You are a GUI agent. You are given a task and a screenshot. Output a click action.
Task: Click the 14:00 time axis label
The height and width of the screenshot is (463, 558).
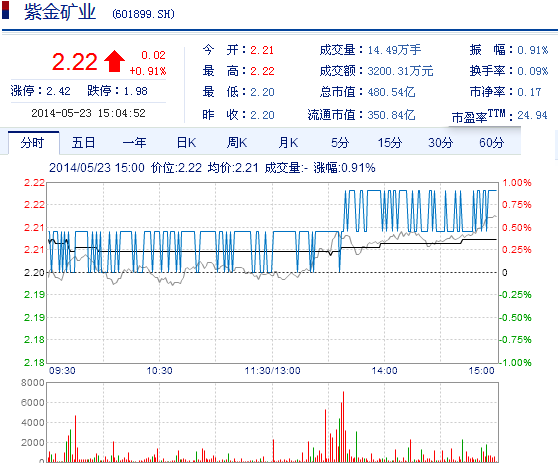pyautogui.click(x=384, y=371)
